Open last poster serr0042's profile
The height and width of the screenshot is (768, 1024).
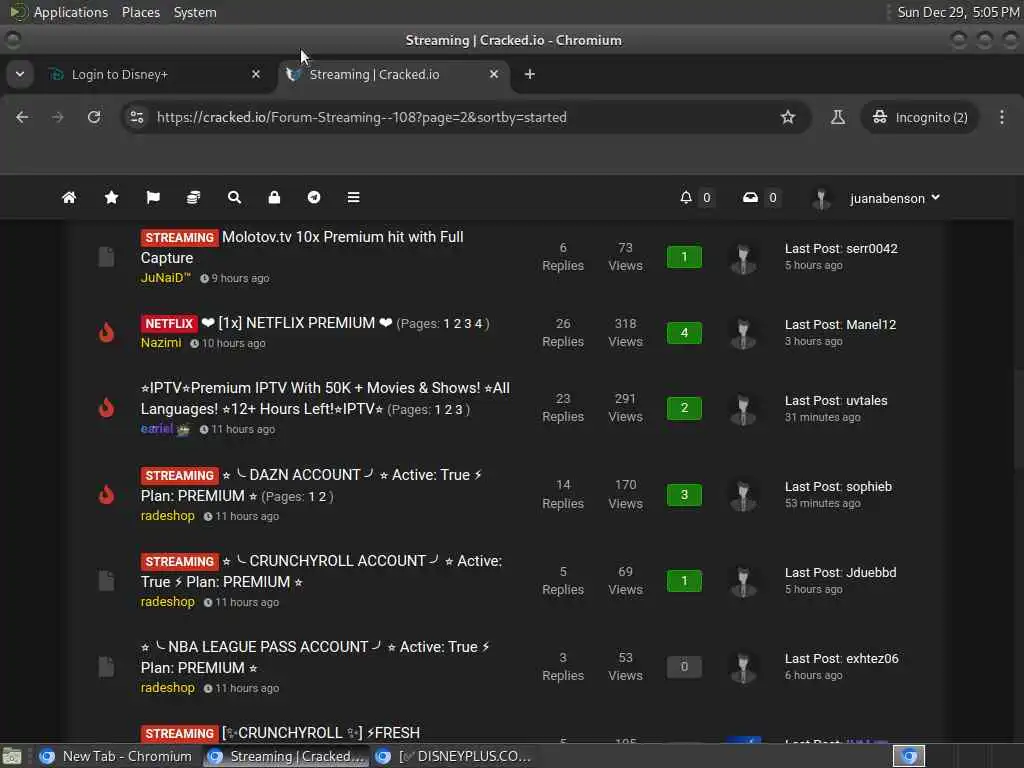pyautogui.click(x=872, y=248)
